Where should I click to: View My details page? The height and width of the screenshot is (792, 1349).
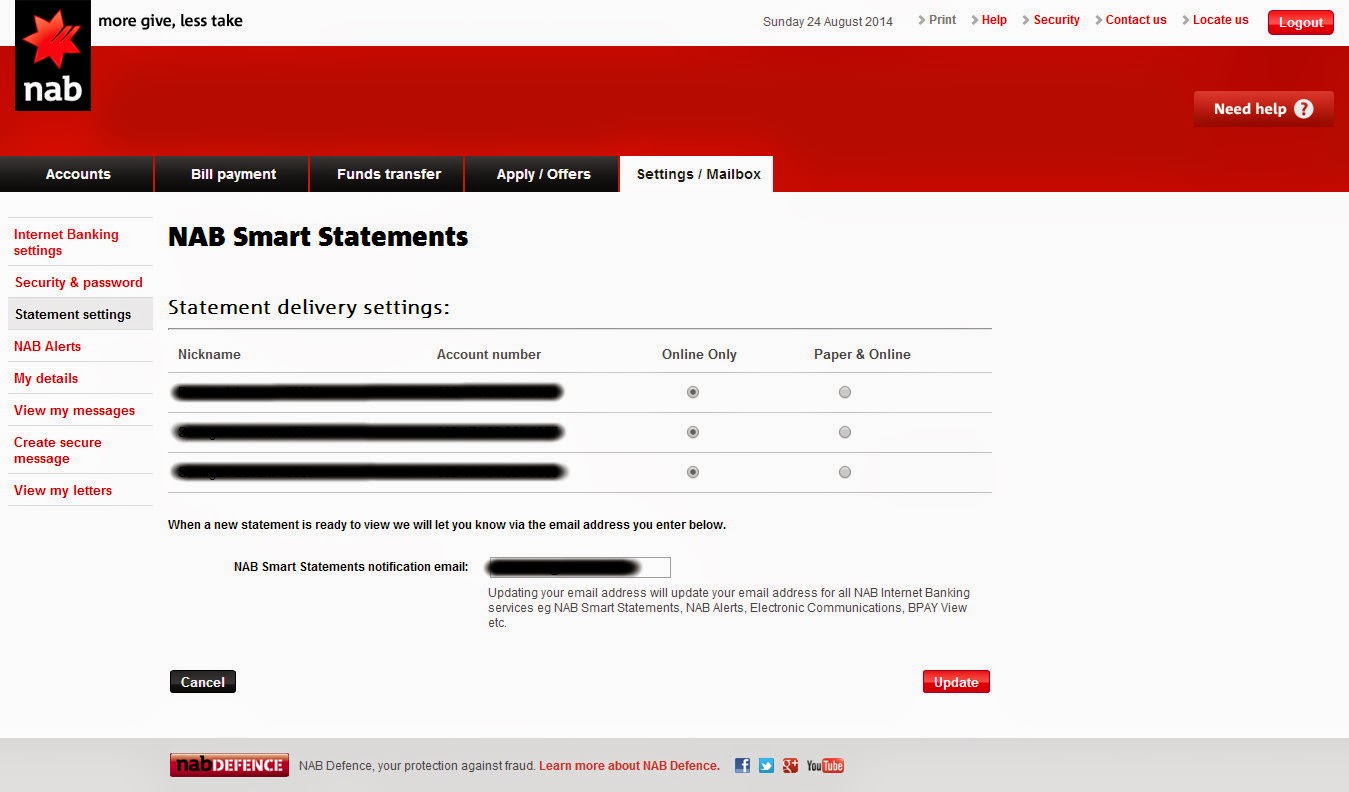click(46, 378)
